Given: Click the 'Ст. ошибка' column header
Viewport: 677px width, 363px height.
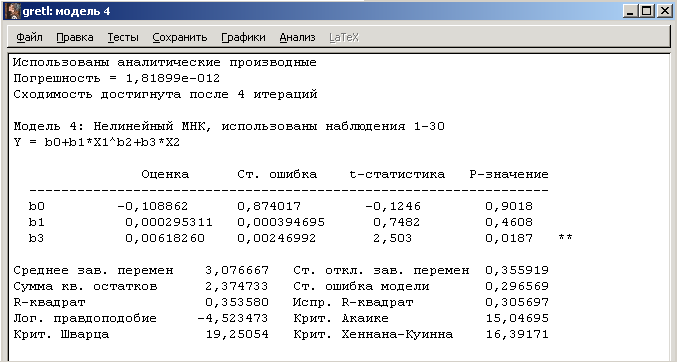Looking at the screenshot, I should click(277, 174).
